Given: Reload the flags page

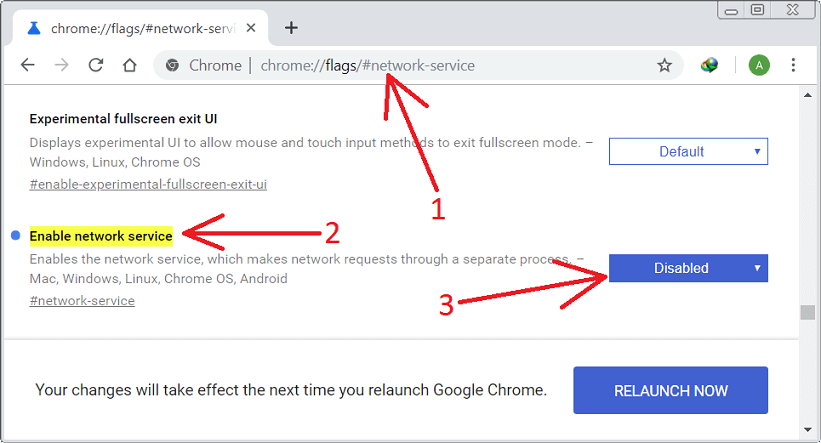Looking at the screenshot, I should [x=96, y=65].
